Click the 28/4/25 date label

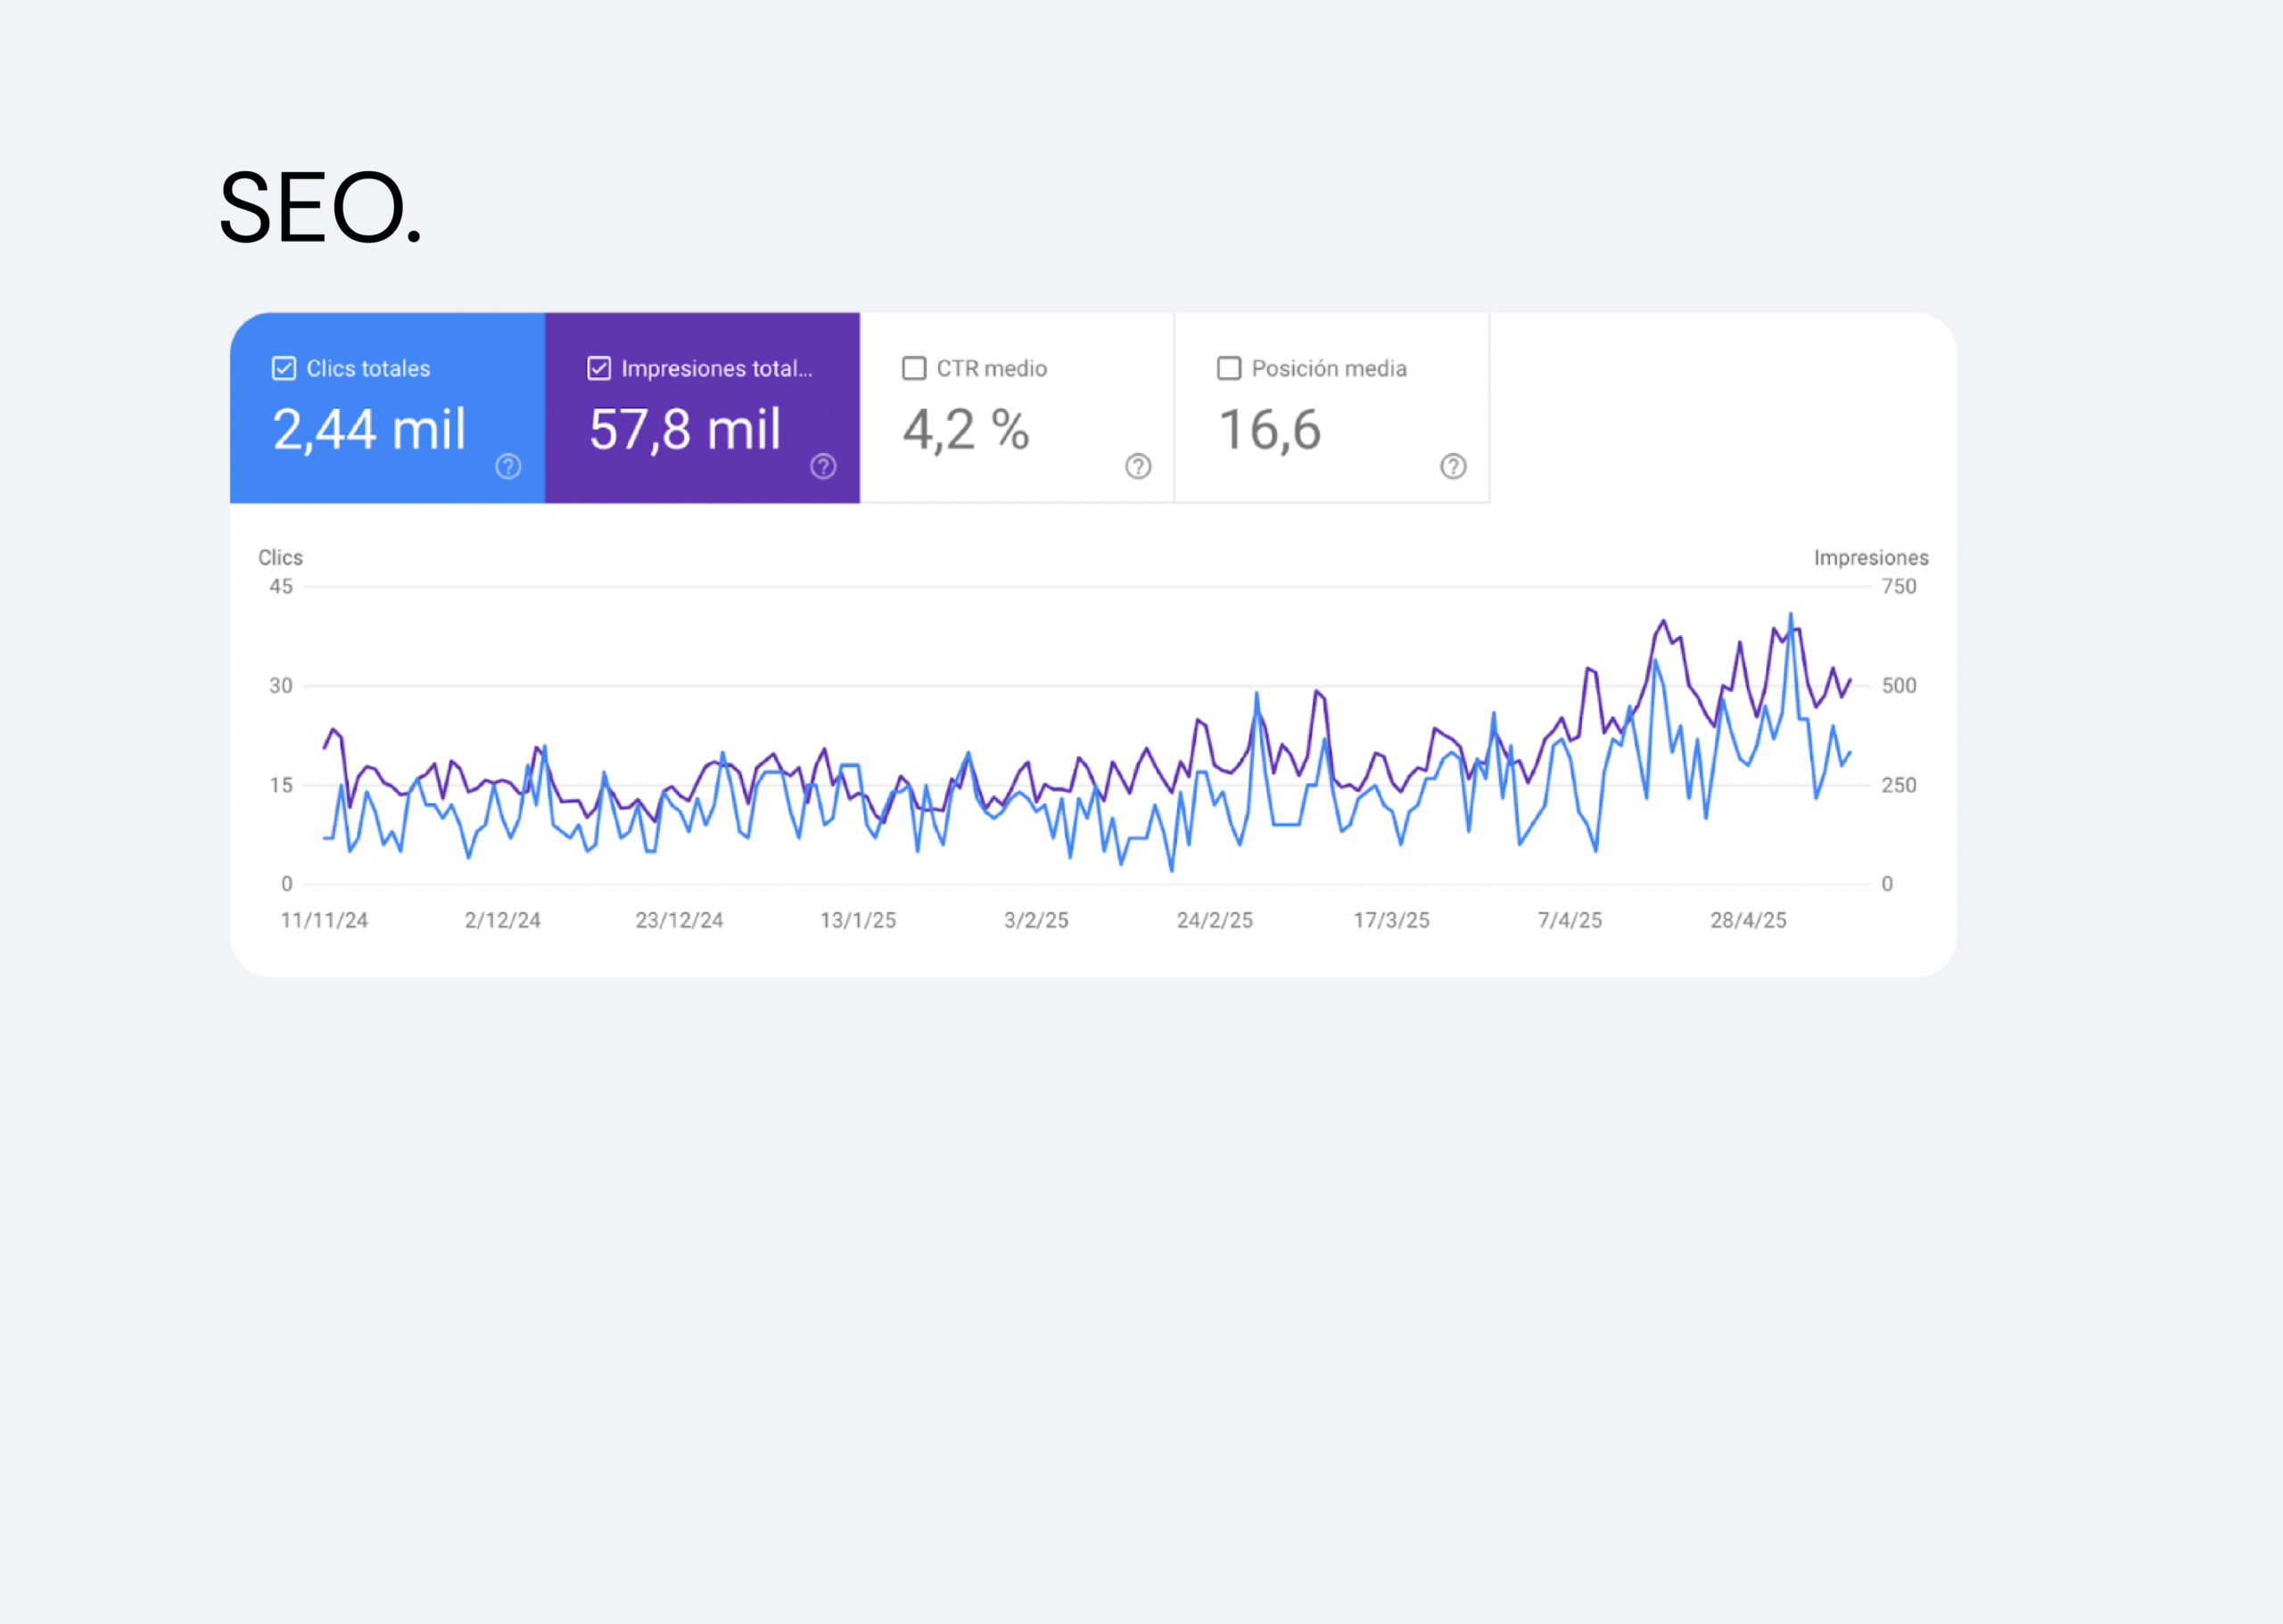point(1748,920)
